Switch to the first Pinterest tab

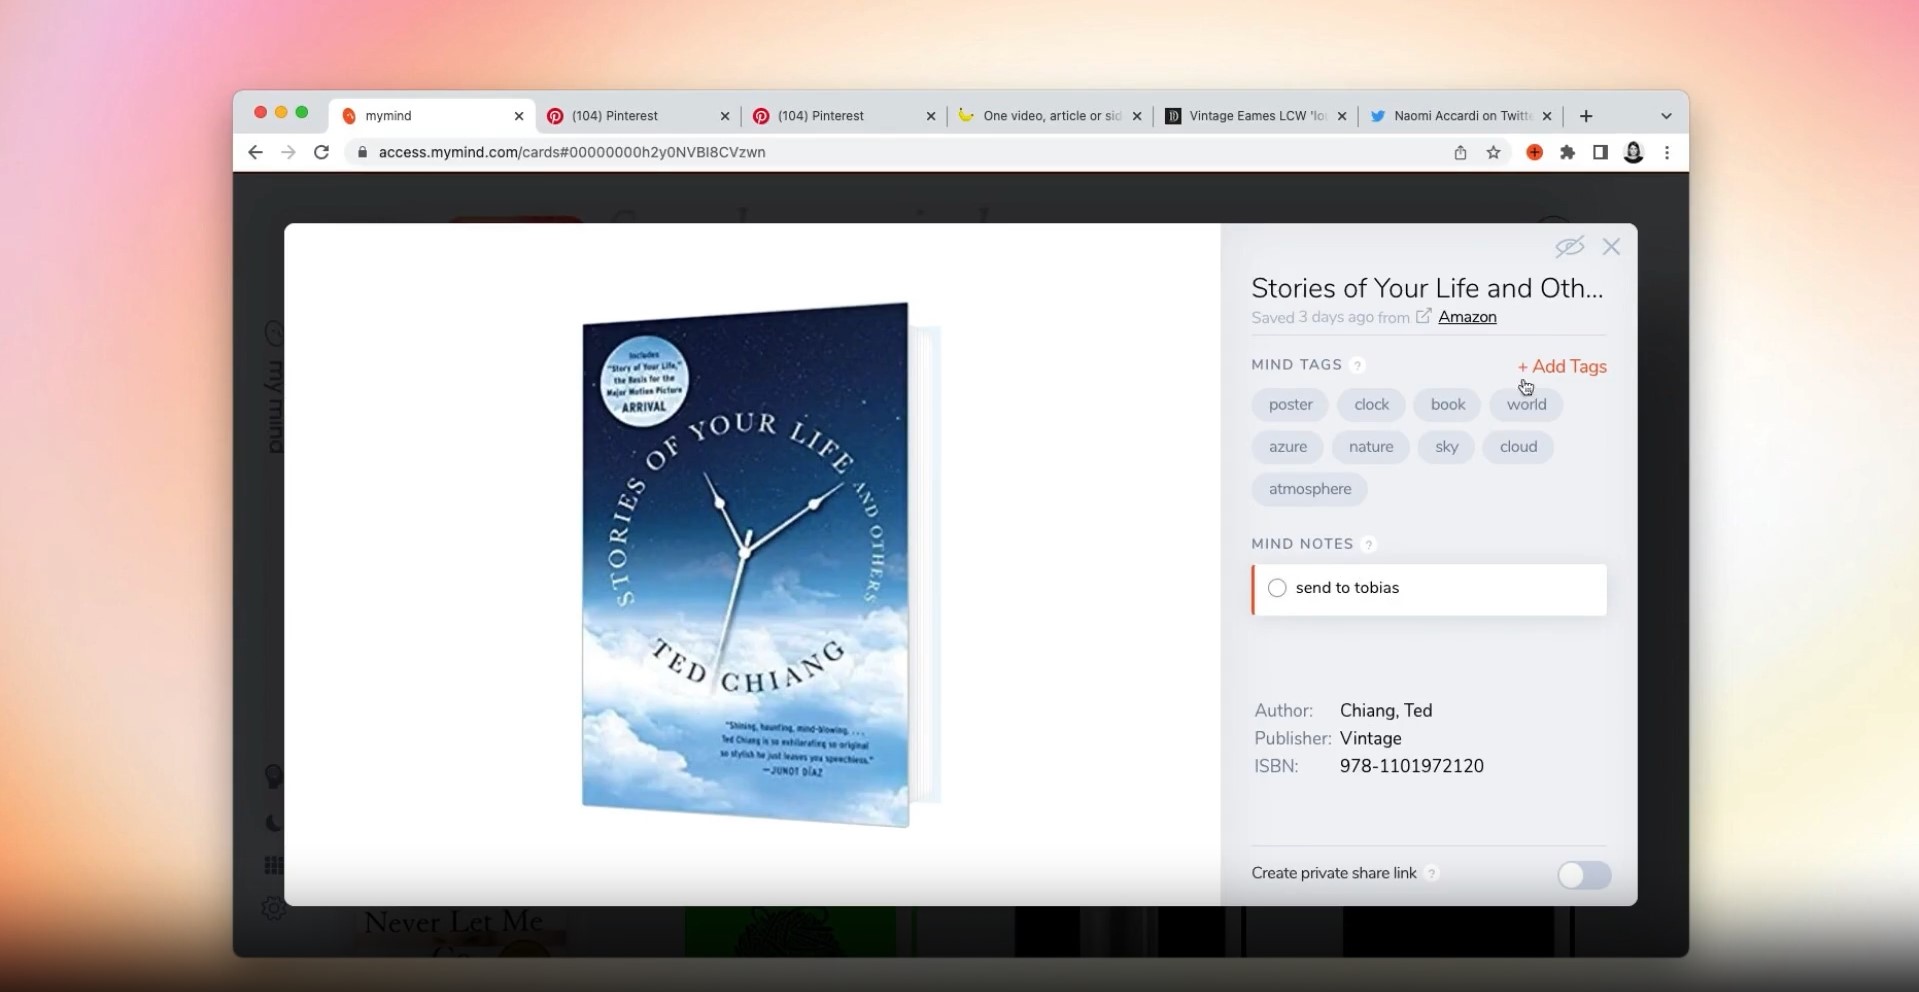[x=640, y=116]
